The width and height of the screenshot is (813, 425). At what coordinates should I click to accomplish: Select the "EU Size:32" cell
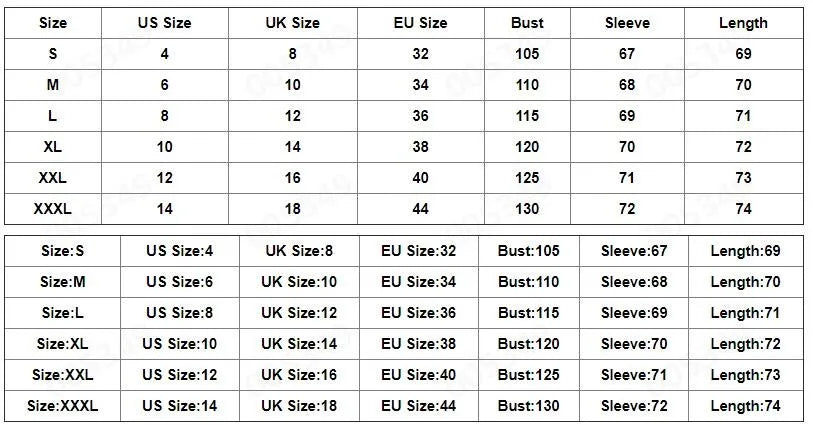click(418, 251)
